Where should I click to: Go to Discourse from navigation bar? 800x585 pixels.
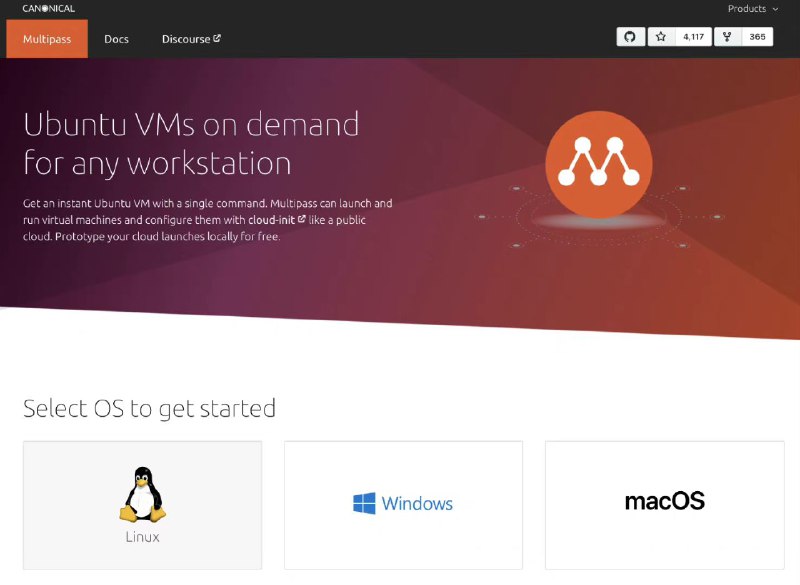click(186, 39)
